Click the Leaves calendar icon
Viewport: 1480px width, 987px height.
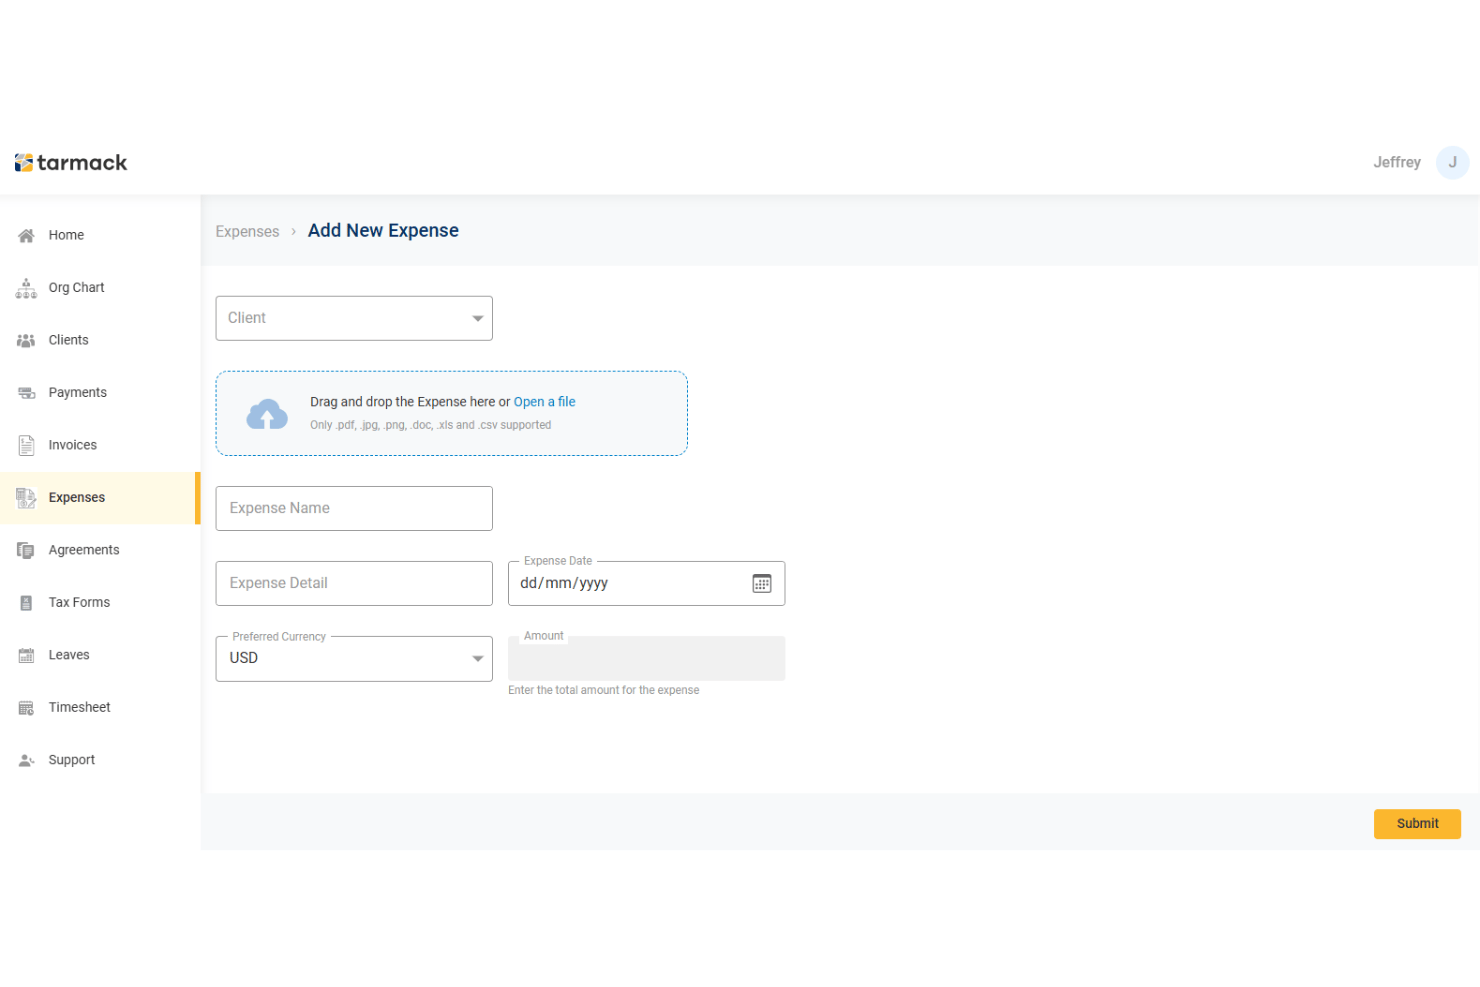pyautogui.click(x=26, y=655)
